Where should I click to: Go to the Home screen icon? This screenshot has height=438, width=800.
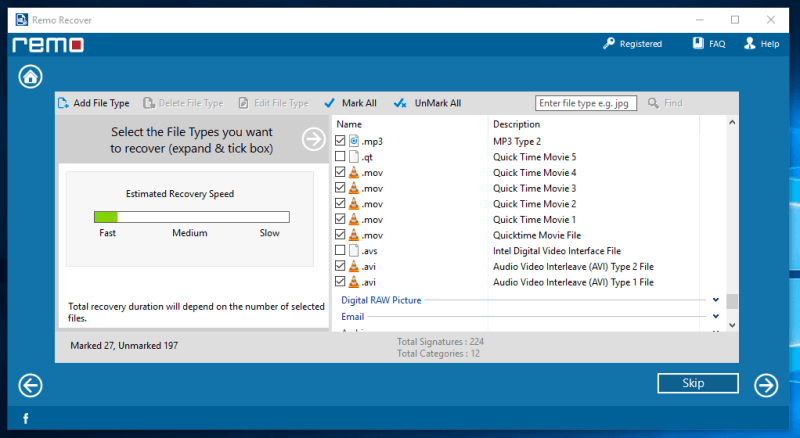pyautogui.click(x=31, y=77)
